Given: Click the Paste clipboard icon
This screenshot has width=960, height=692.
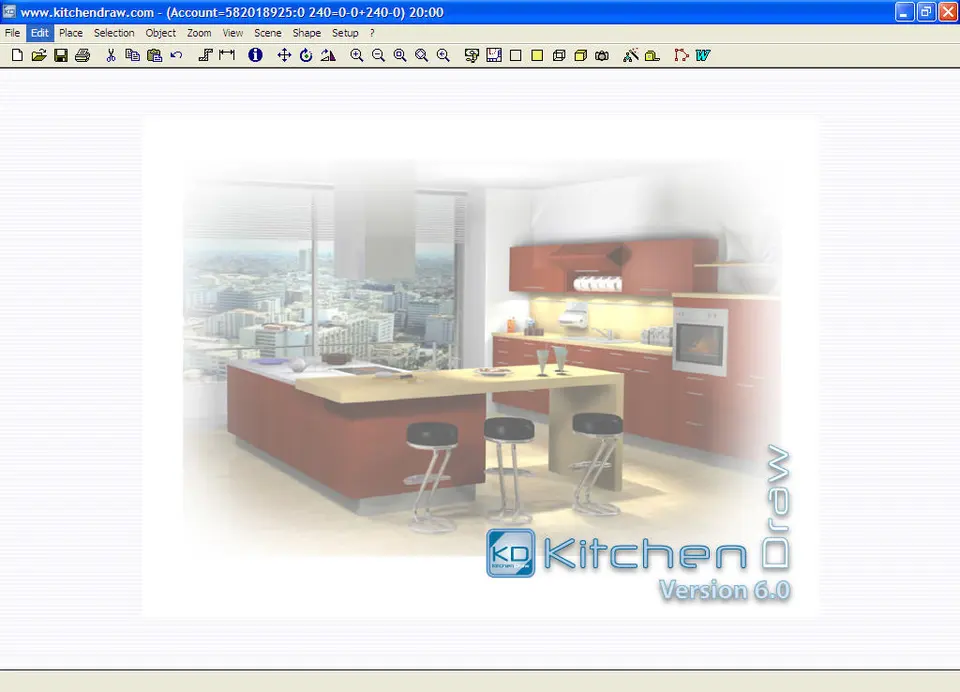Looking at the screenshot, I should click(154, 56).
